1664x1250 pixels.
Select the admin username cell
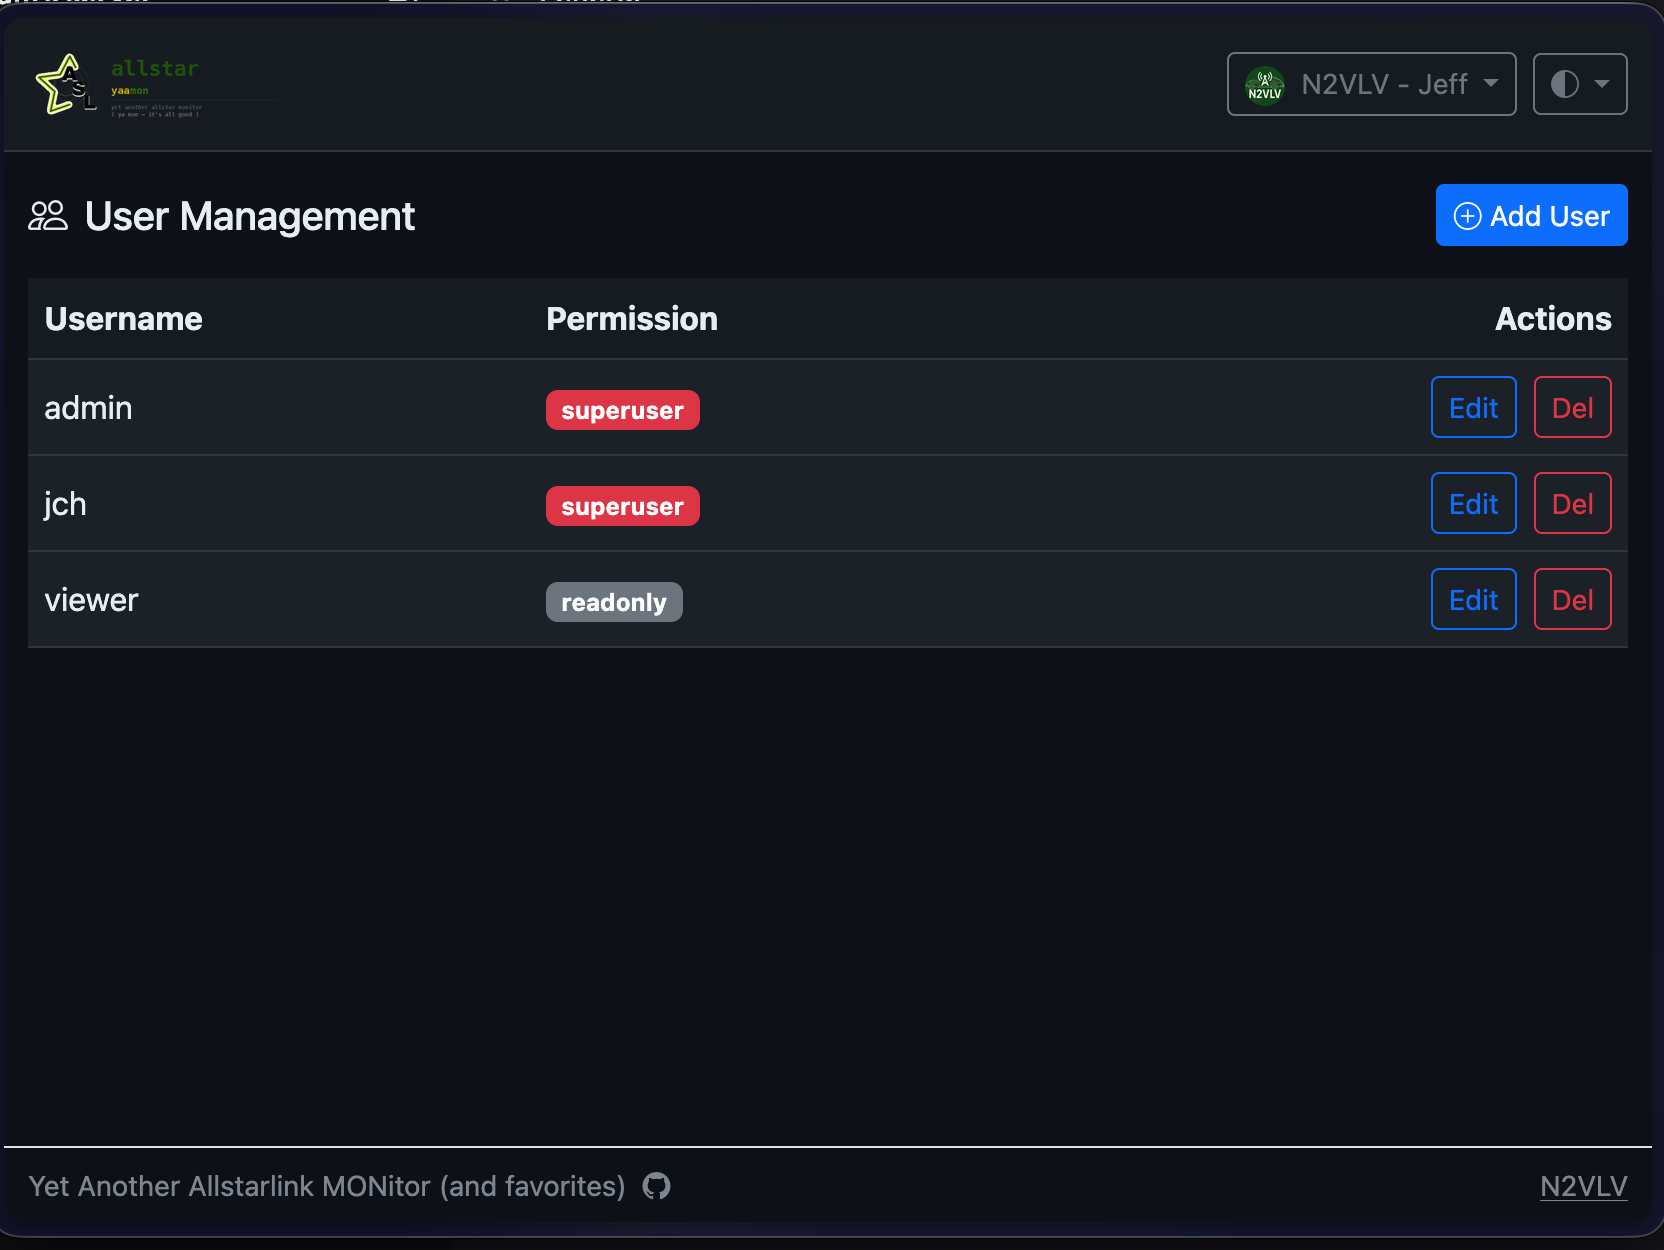pyautogui.click(x=278, y=408)
